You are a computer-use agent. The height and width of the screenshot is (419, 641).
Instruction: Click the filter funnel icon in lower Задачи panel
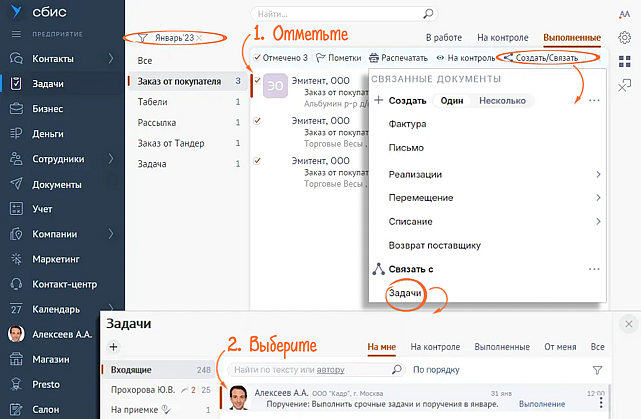coord(598,369)
